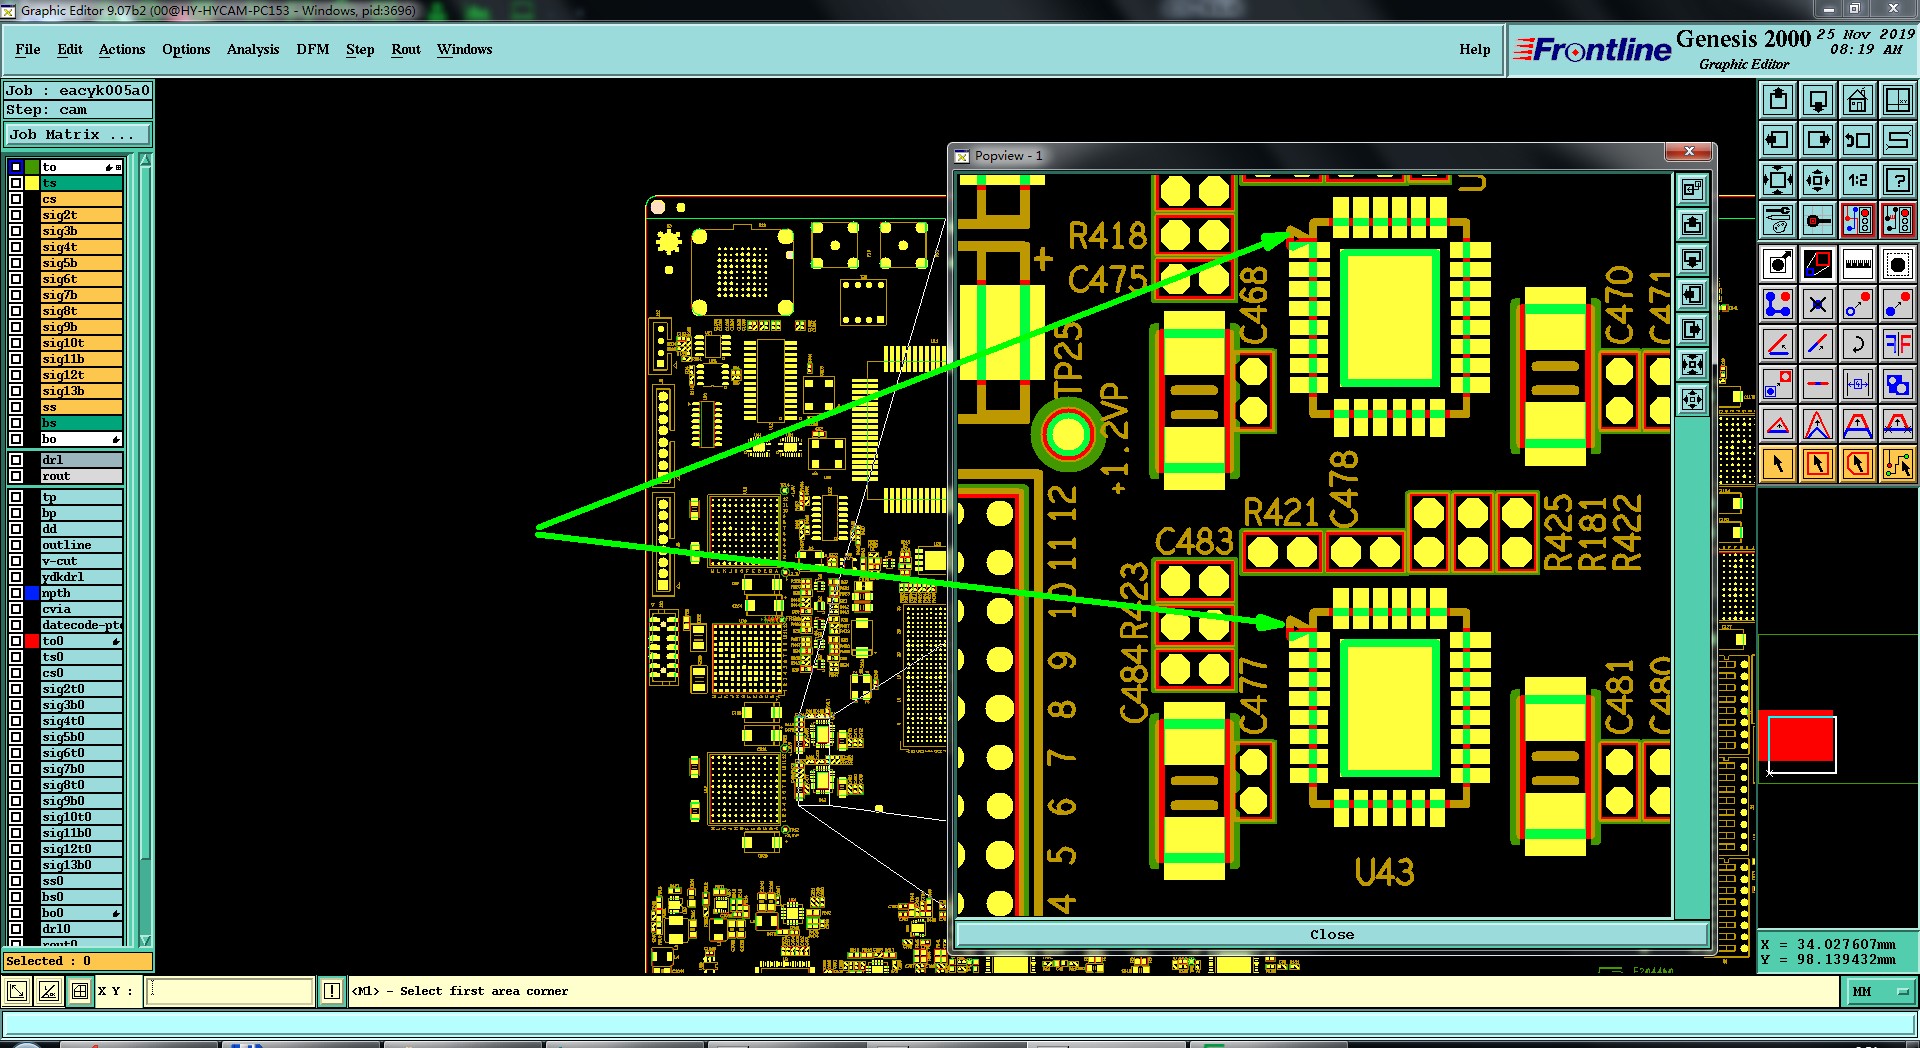
Task: Click the grid icon left of X Y label
Action: [80, 991]
